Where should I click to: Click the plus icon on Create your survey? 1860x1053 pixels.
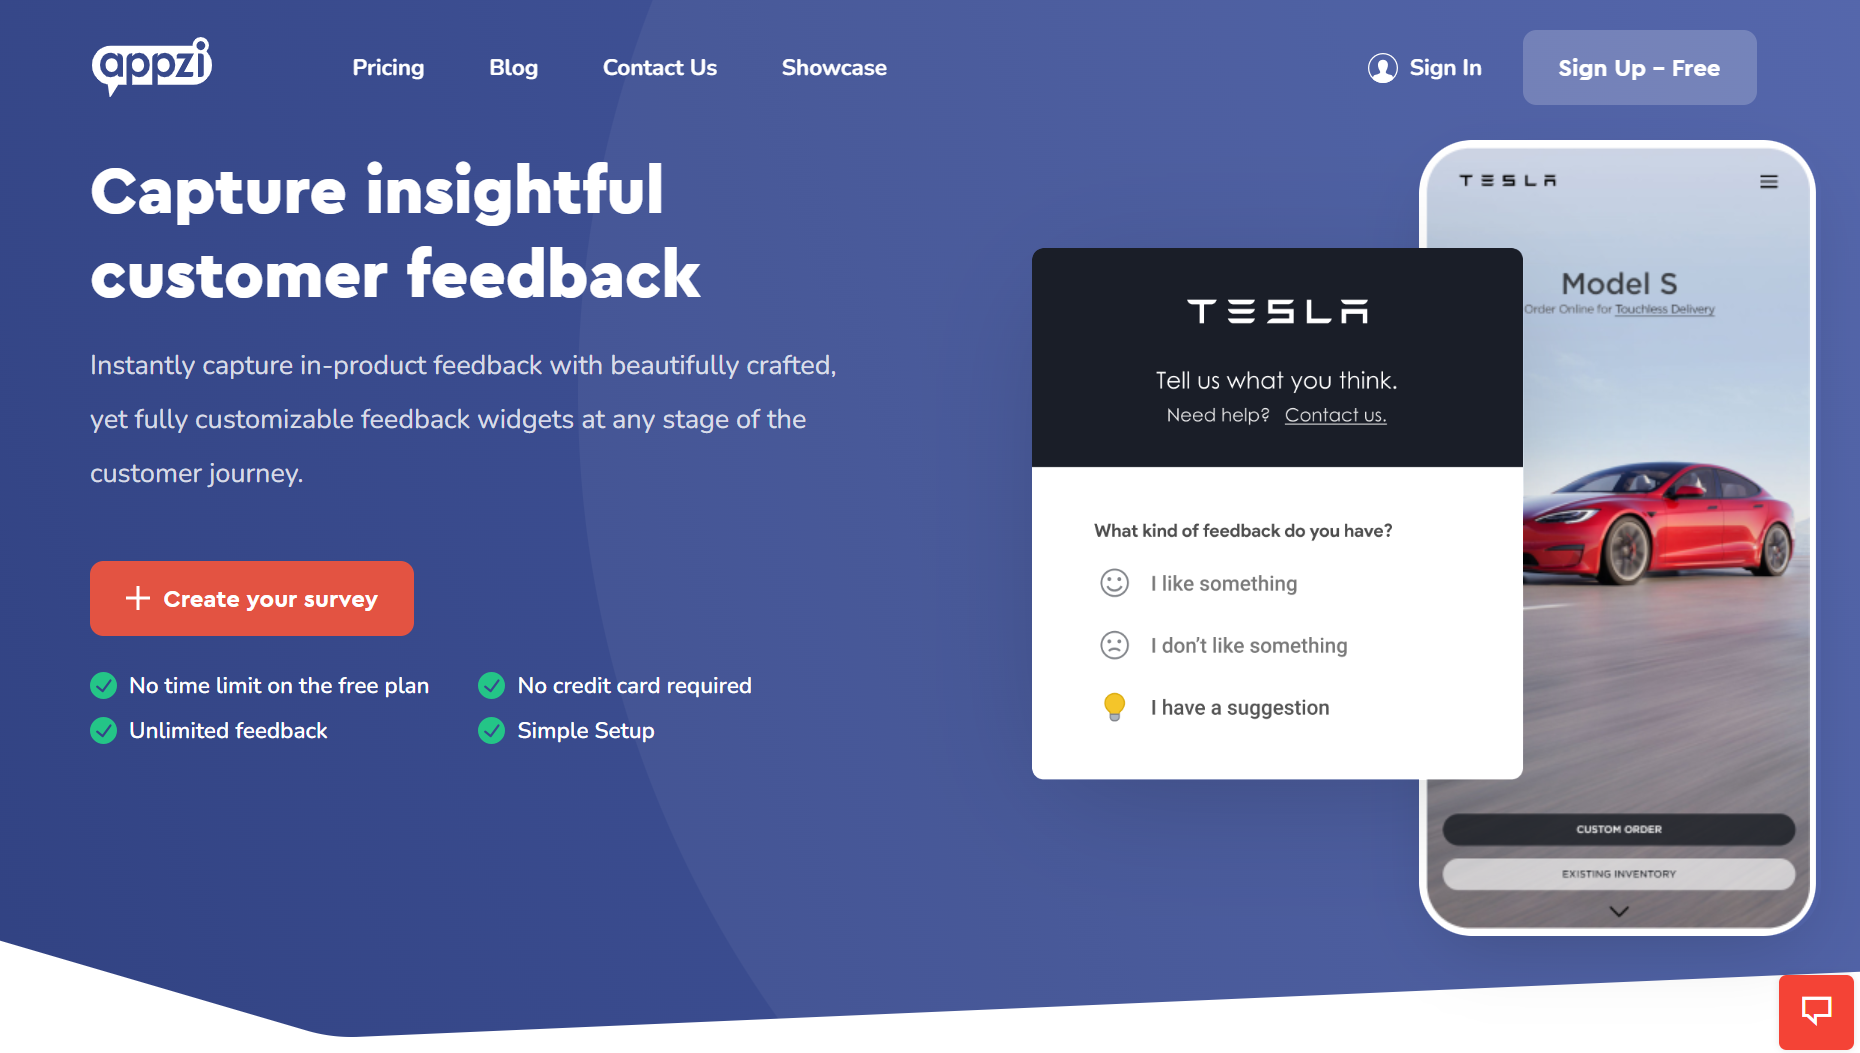[137, 598]
